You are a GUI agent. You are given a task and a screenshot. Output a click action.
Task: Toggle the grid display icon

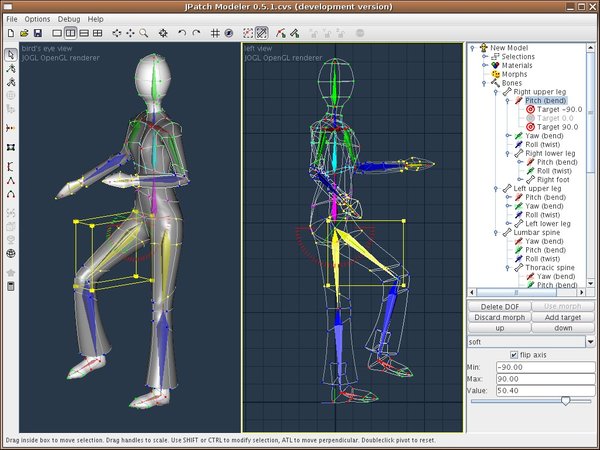pyautogui.click(x=215, y=33)
